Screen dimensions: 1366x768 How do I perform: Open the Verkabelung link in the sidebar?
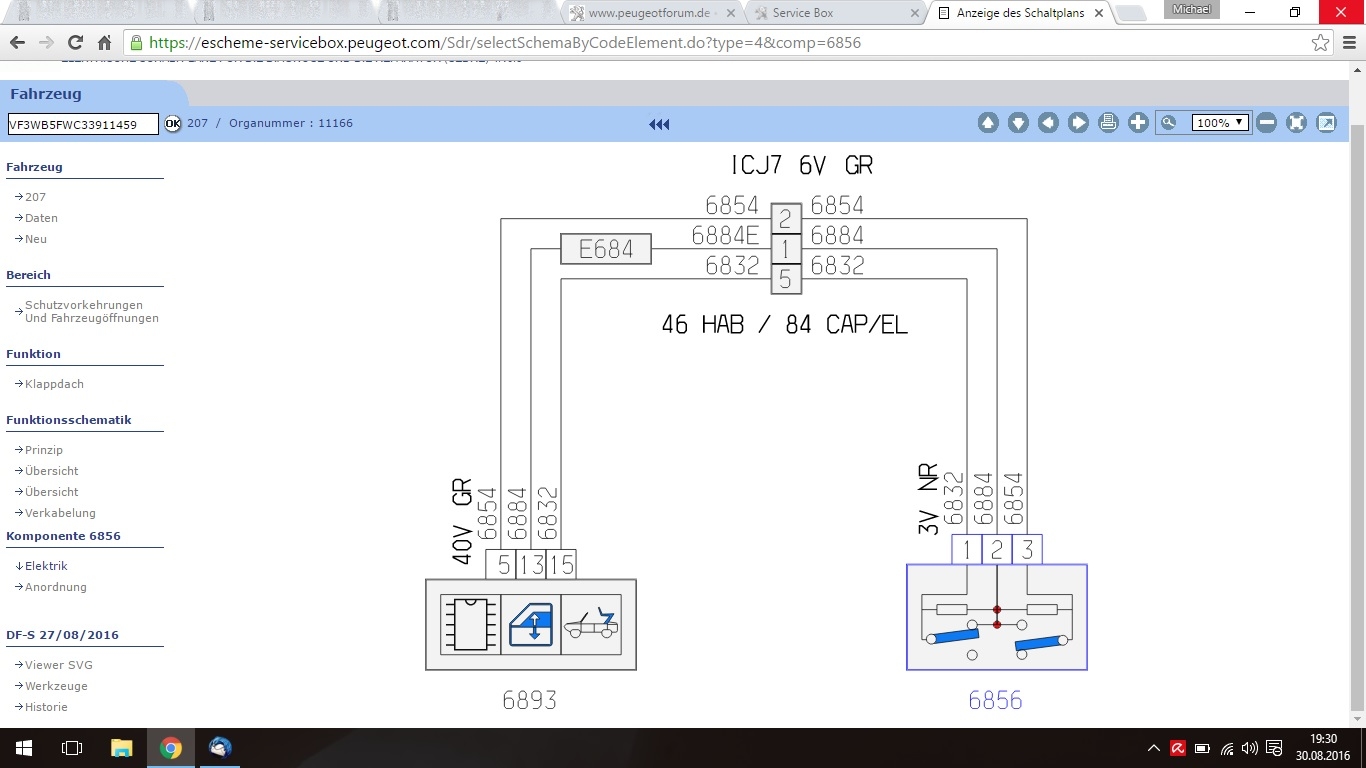coord(60,513)
